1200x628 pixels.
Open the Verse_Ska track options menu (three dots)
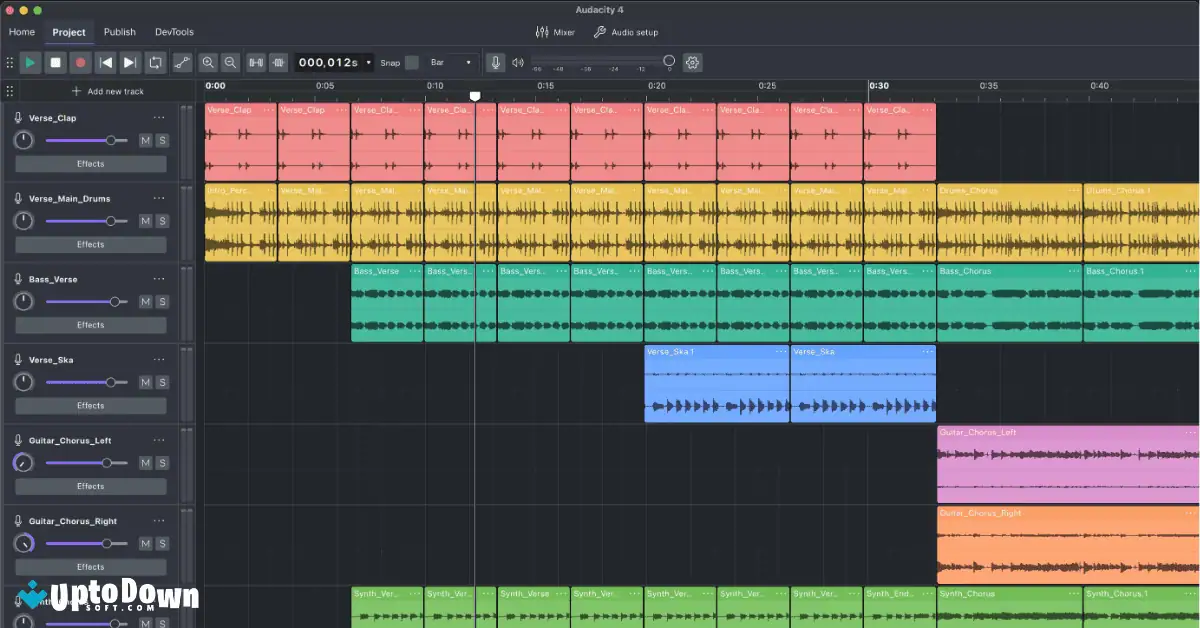click(158, 359)
